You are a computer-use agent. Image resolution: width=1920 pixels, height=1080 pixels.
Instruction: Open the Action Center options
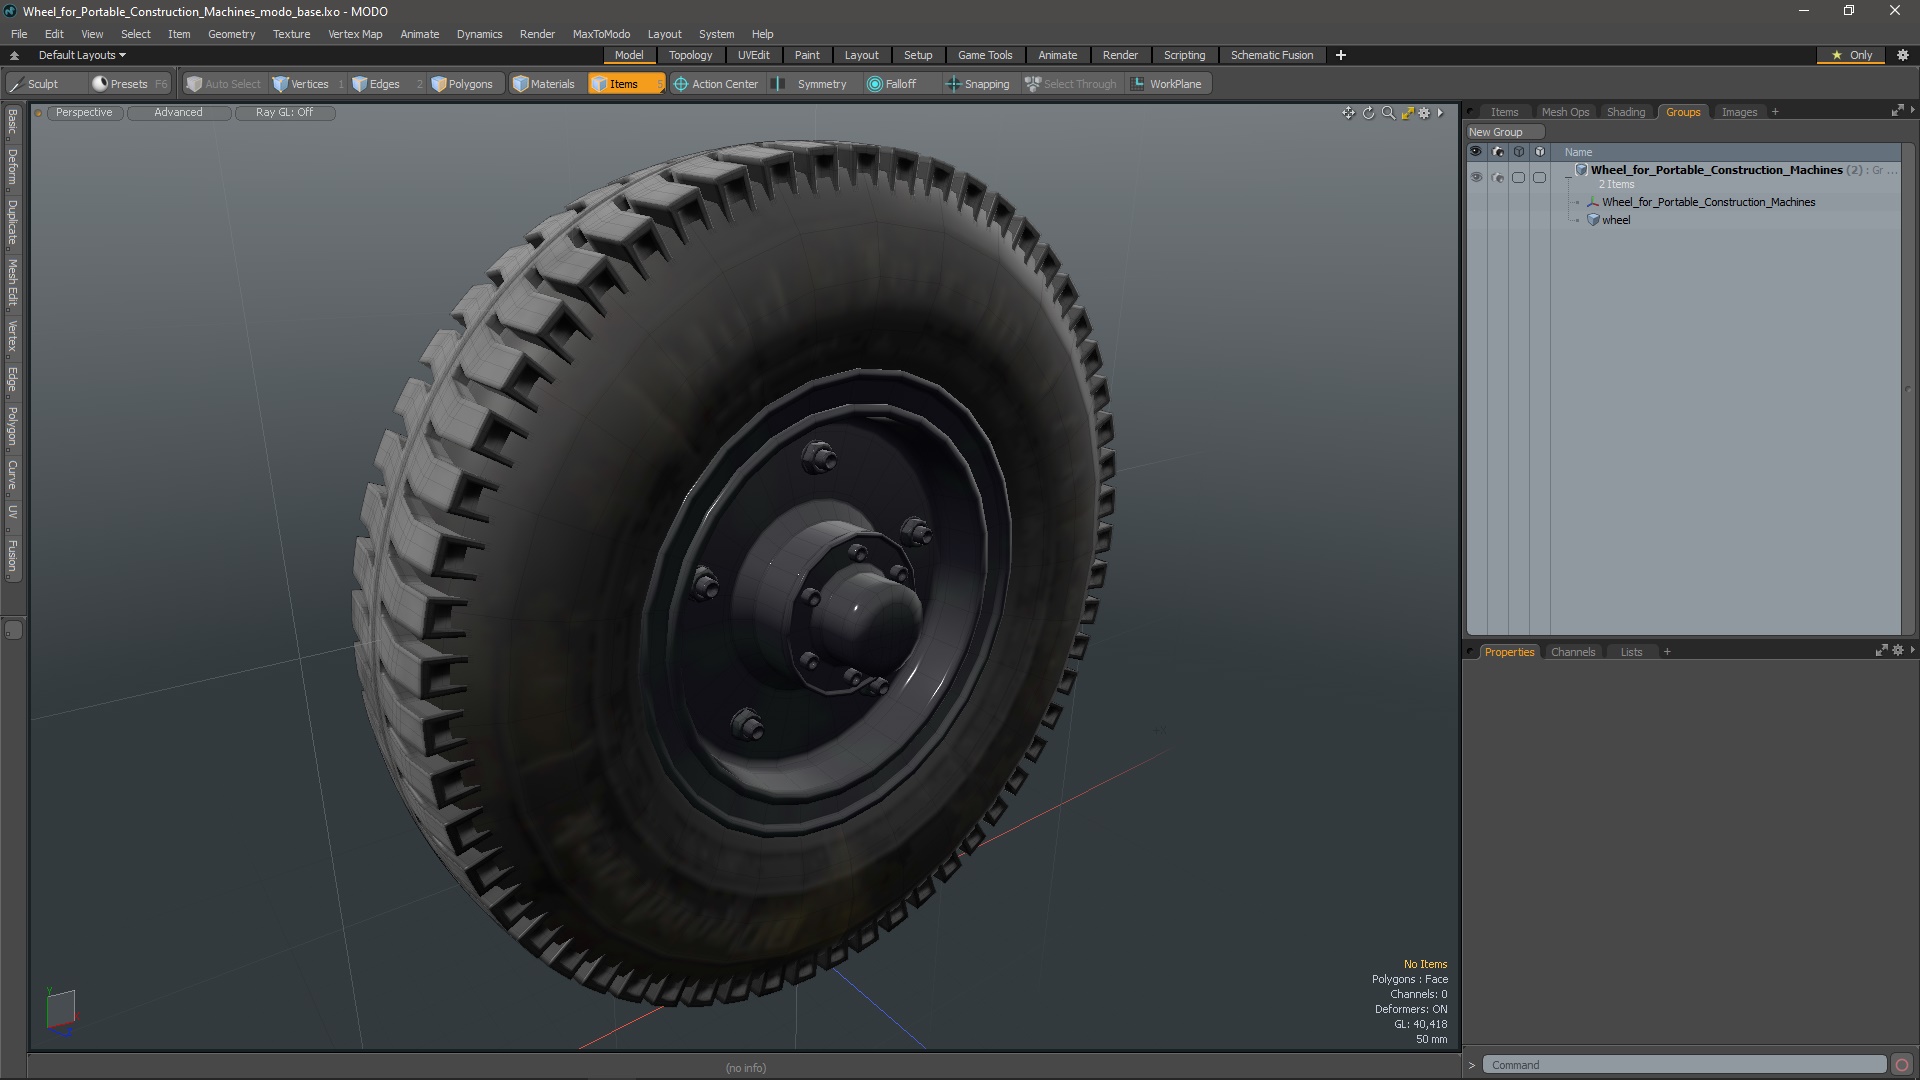click(717, 84)
